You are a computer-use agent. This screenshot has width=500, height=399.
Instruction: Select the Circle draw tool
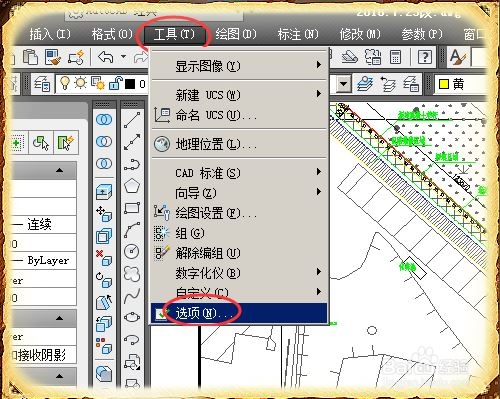[x=132, y=251]
